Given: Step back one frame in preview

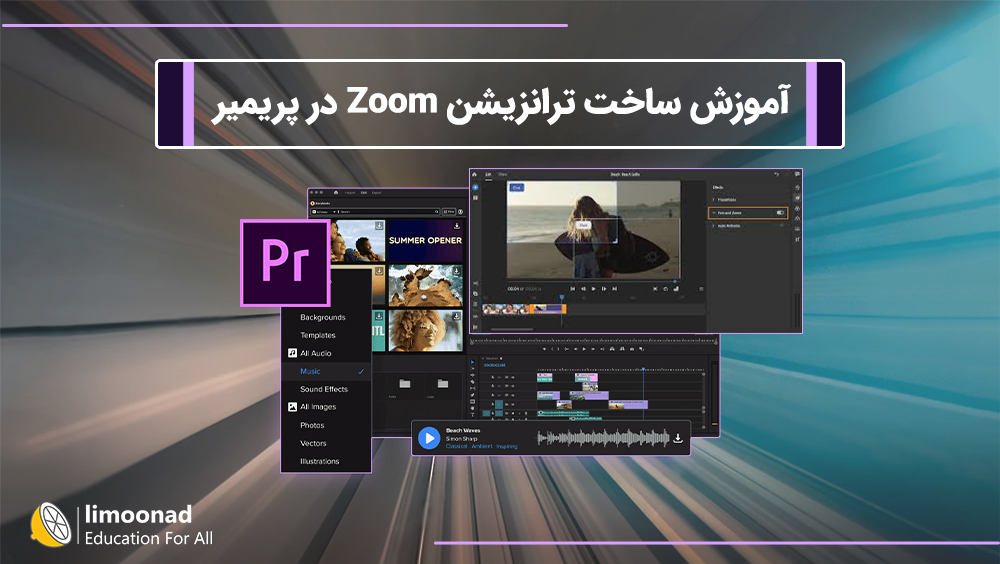Looking at the screenshot, I should (x=584, y=289).
